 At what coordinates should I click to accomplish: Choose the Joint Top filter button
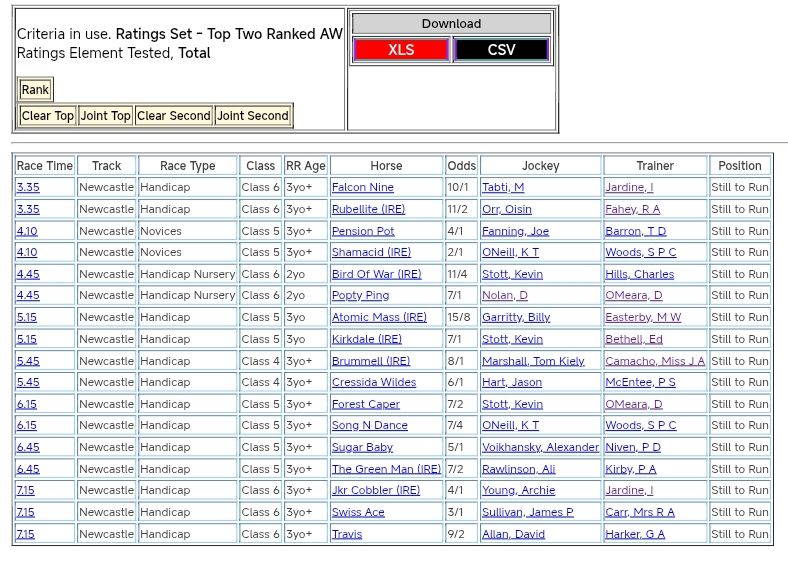click(105, 116)
